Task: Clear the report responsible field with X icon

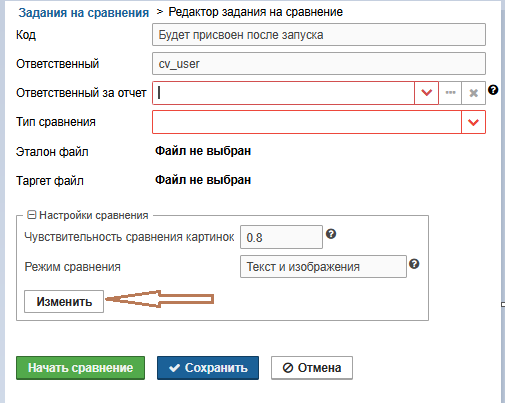Action: coord(474,93)
